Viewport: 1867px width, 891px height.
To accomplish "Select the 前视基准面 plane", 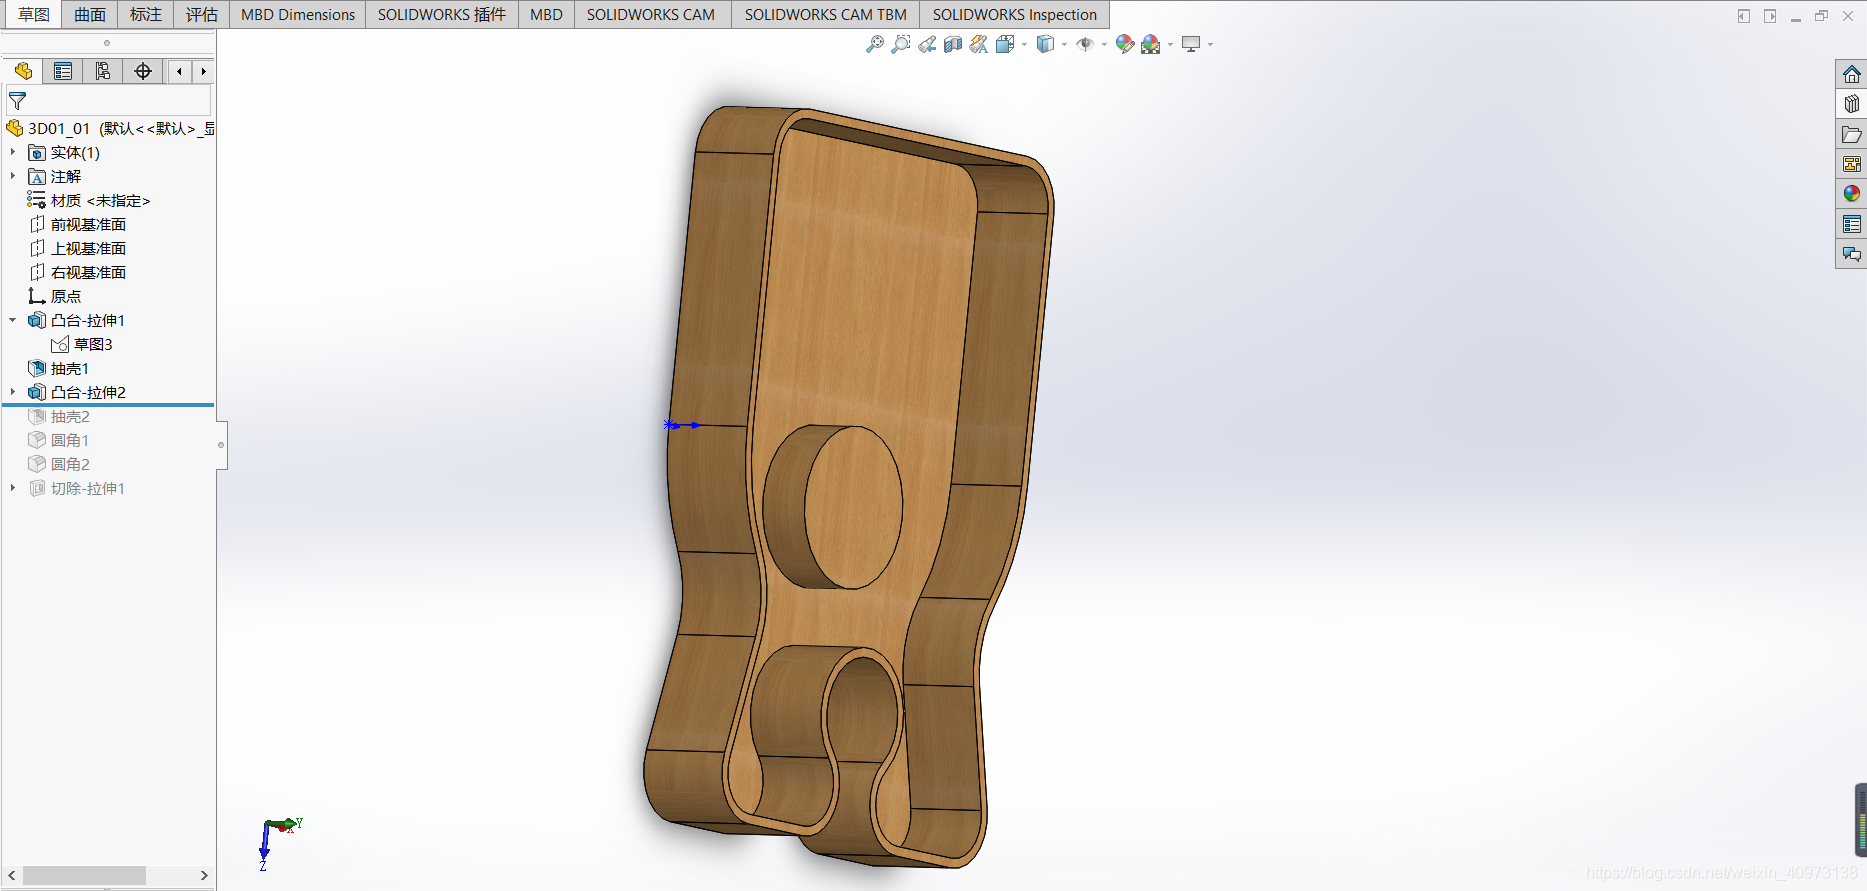I will click(x=78, y=224).
